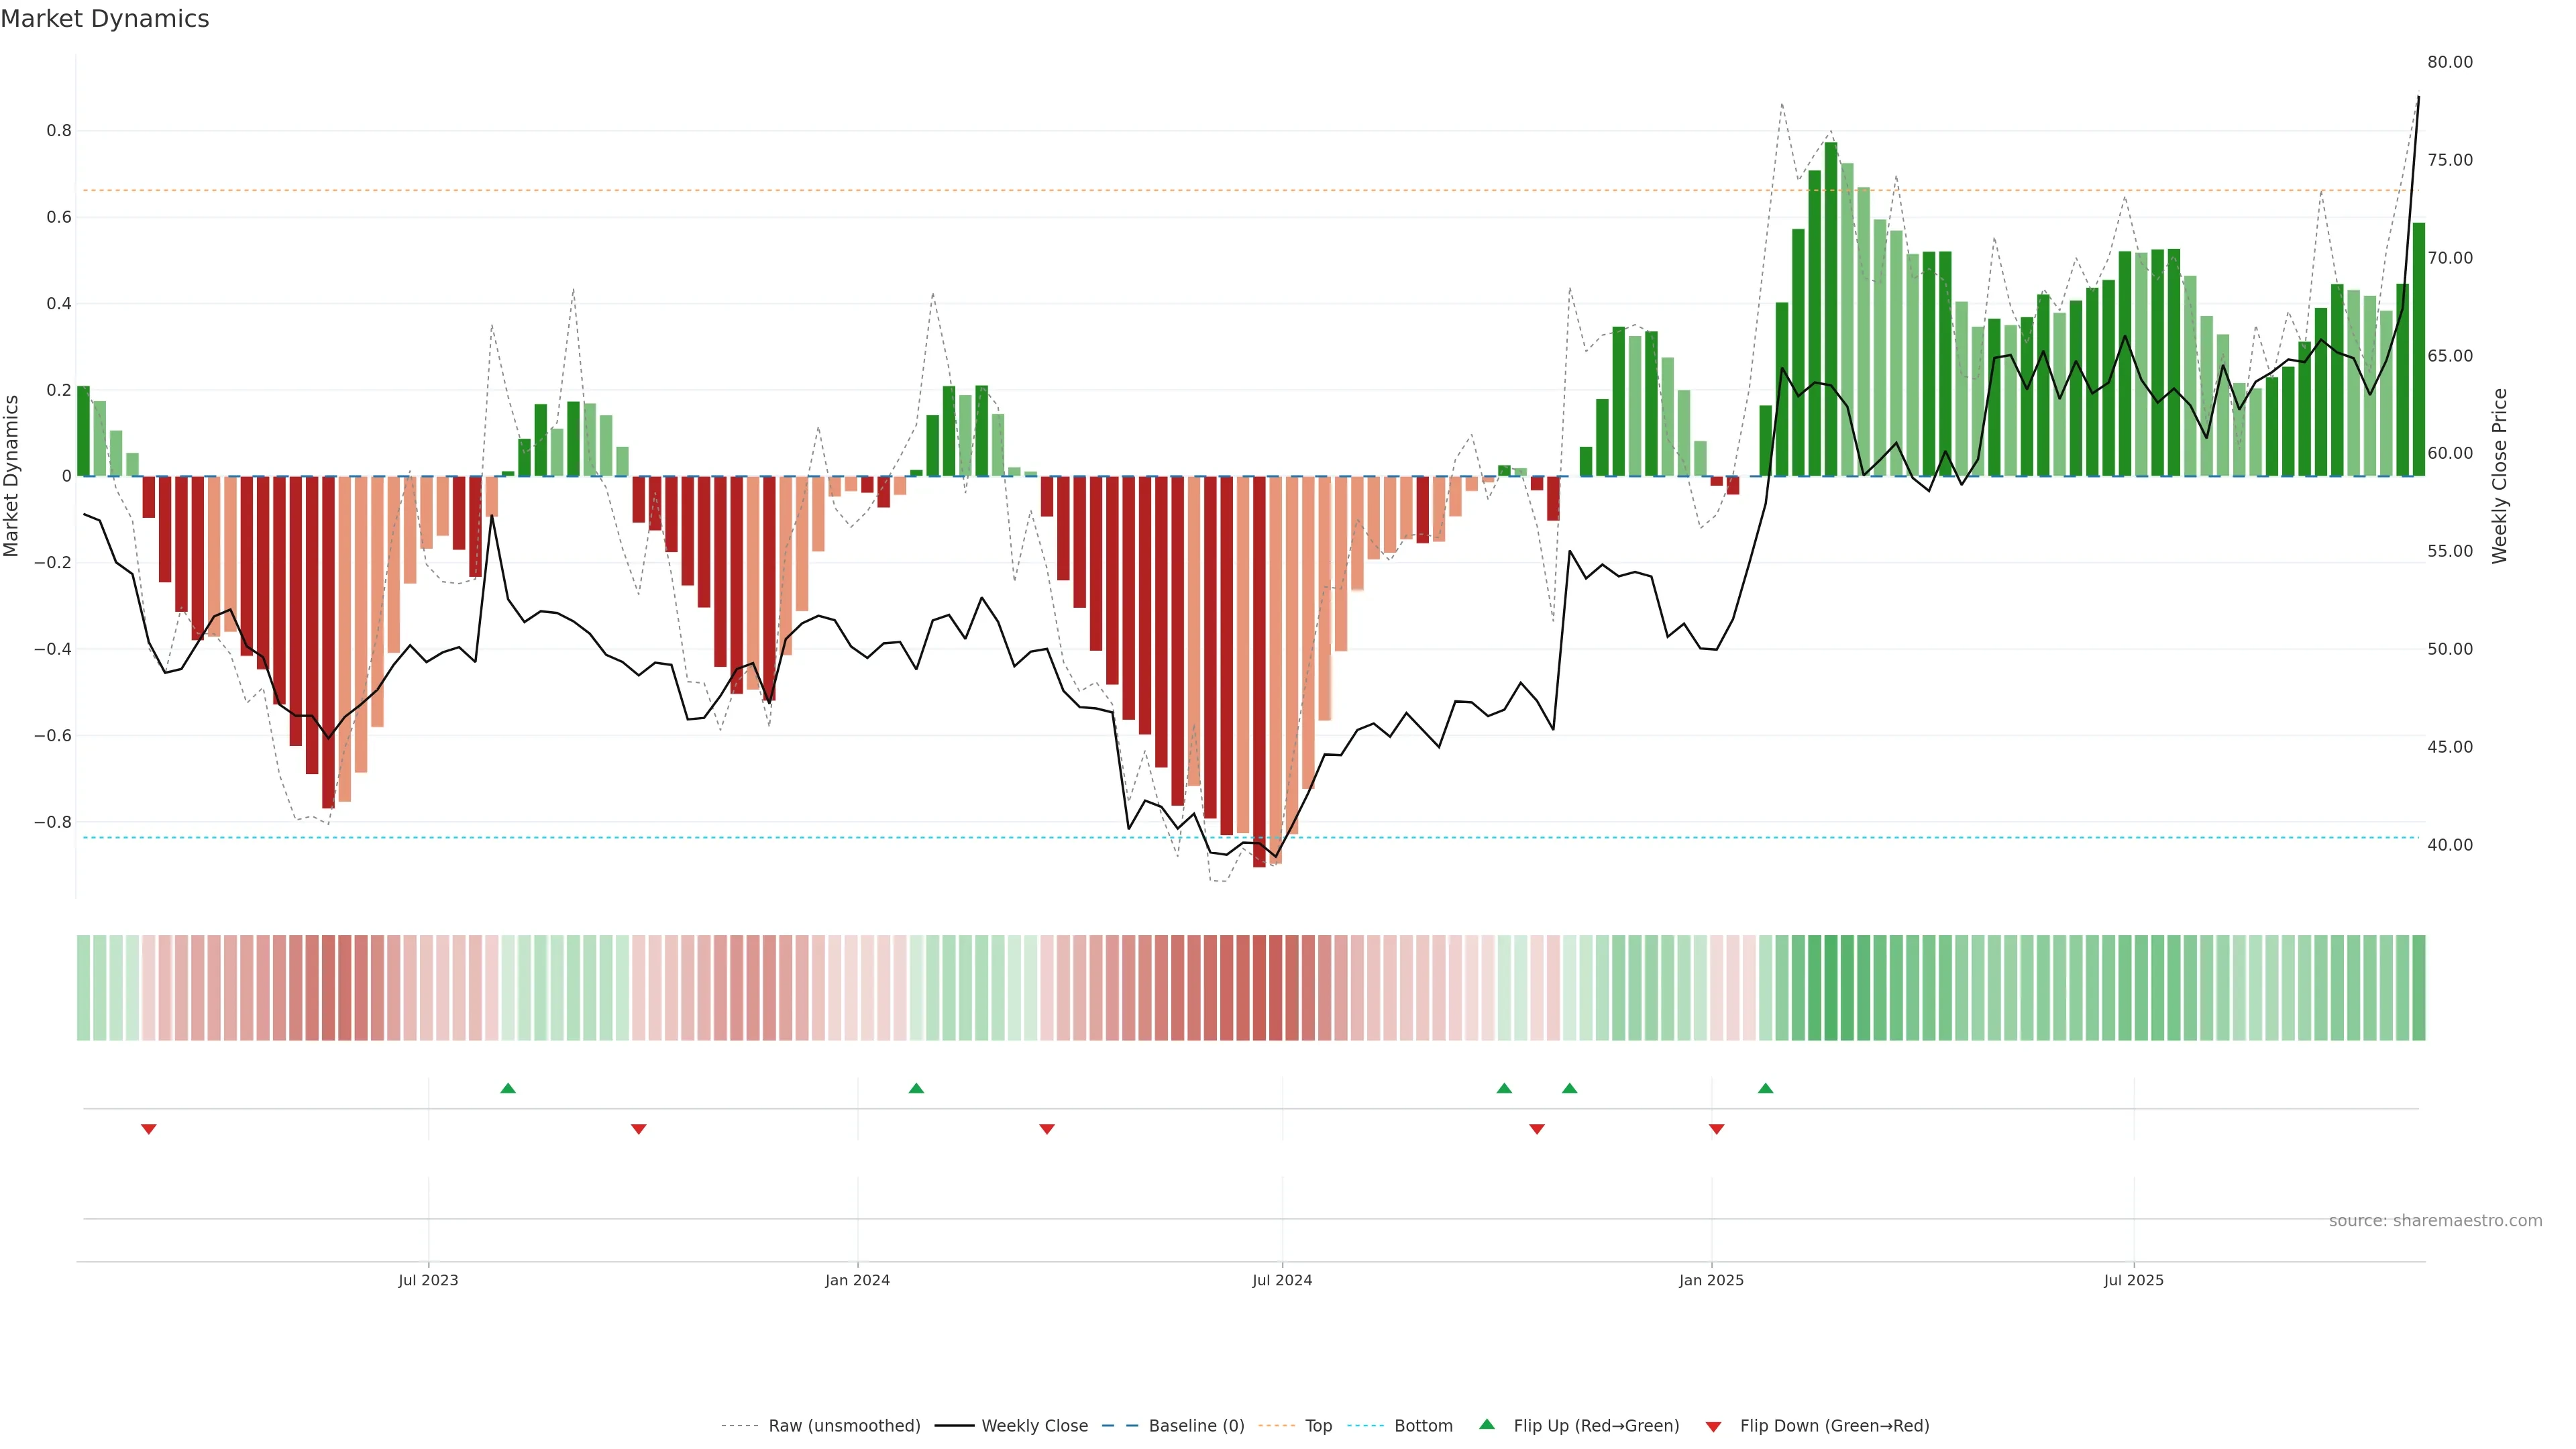Click the first red flip-down marker on the left
Image resolution: width=2576 pixels, height=1449 pixels.
click(149, 1129)
